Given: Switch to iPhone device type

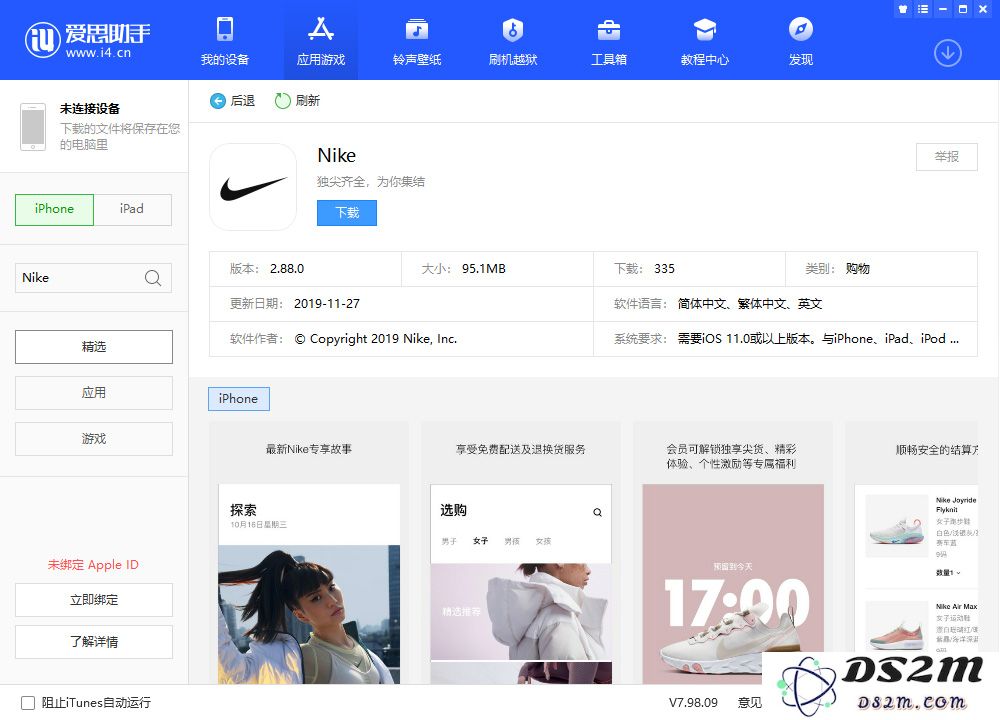Looking at the screenshot, I should coord(54,209).
